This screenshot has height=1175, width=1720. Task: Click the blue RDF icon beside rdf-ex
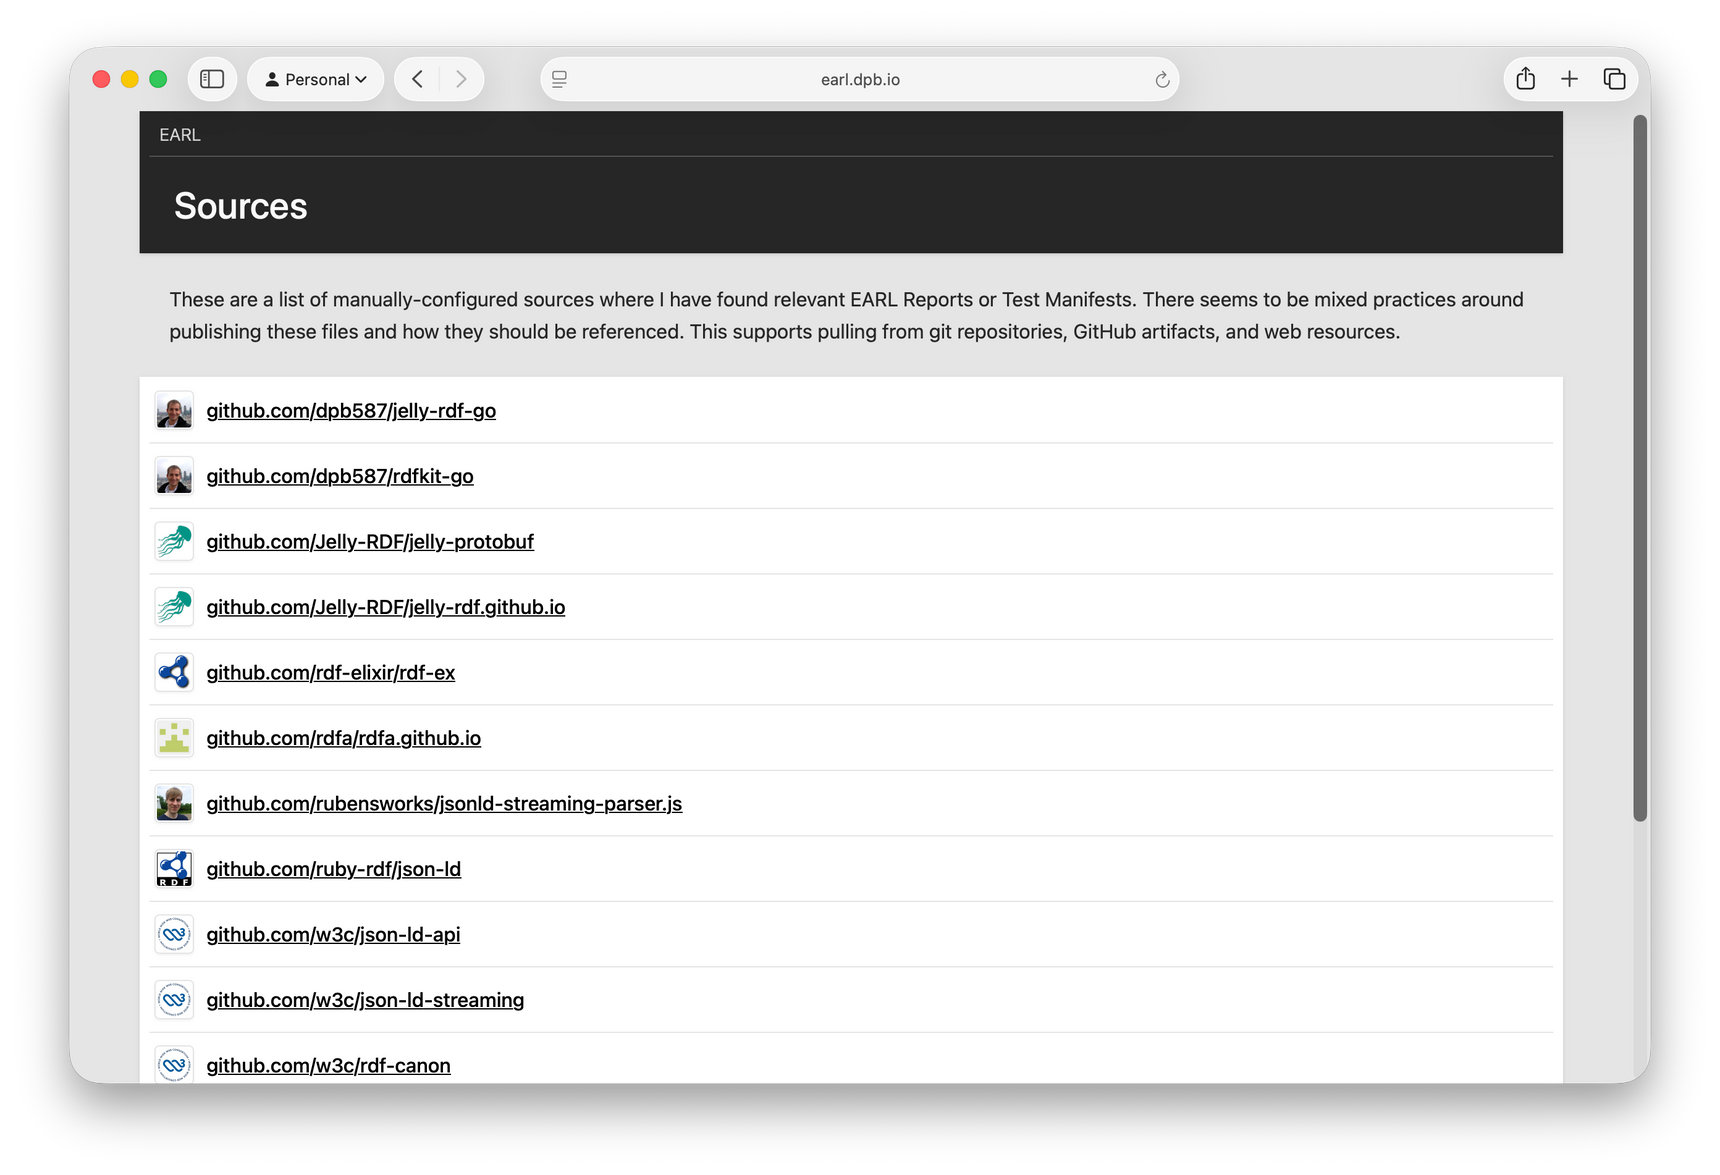point(174,673)
